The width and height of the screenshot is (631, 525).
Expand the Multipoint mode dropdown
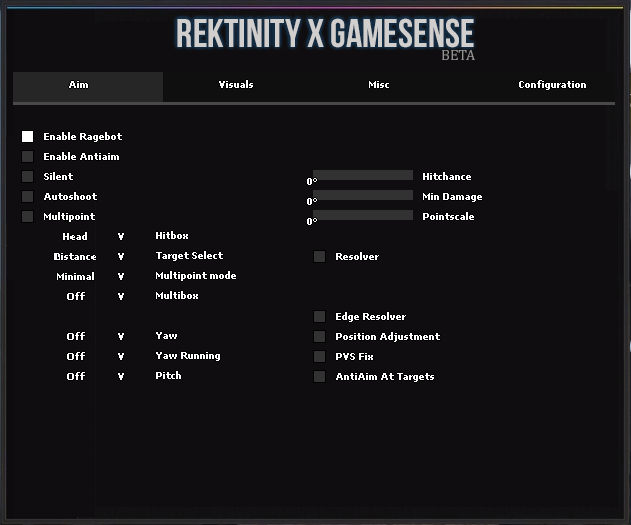point(121,277)
